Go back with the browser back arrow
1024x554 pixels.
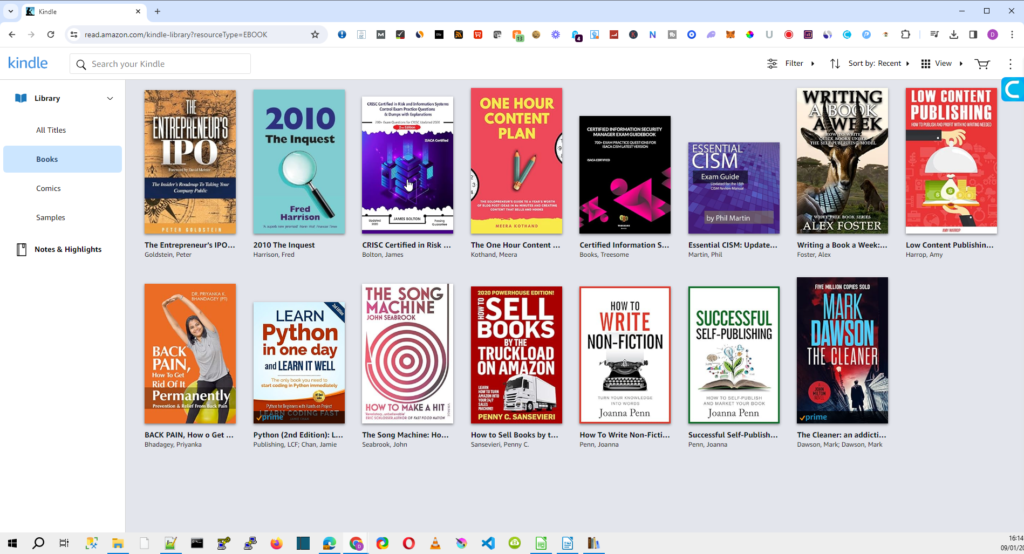[12, 35]
